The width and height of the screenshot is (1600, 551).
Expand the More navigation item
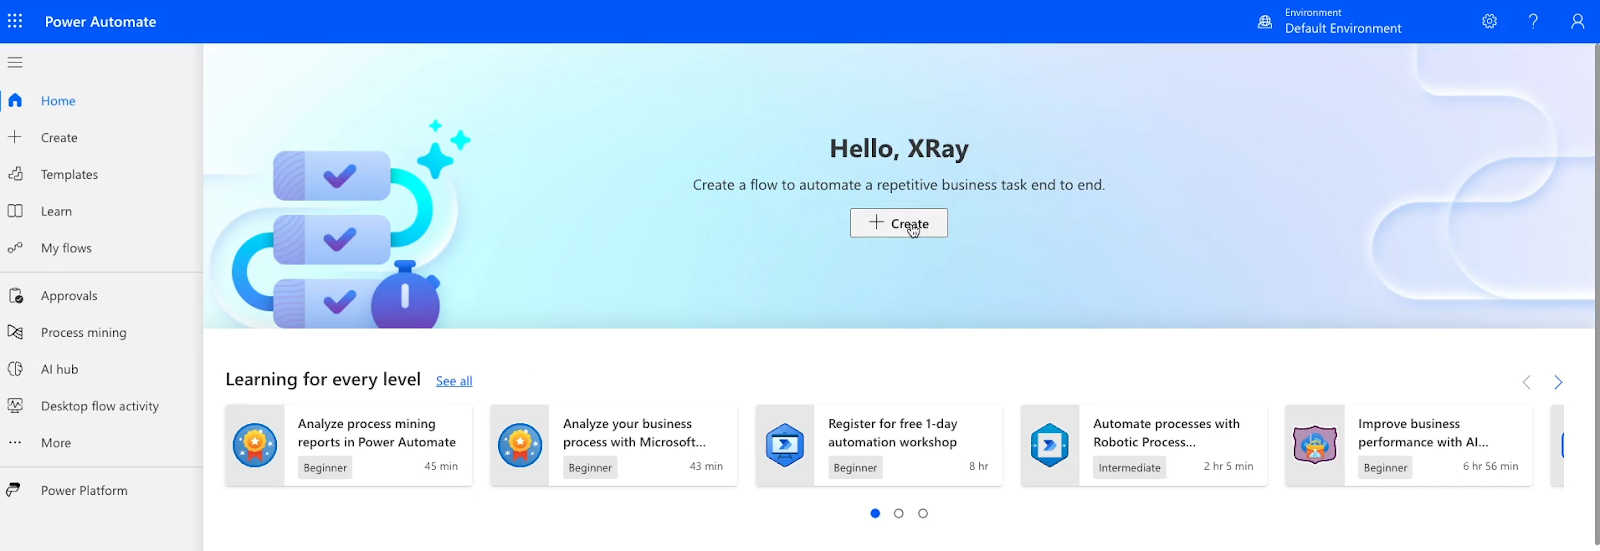coord(56,443)
